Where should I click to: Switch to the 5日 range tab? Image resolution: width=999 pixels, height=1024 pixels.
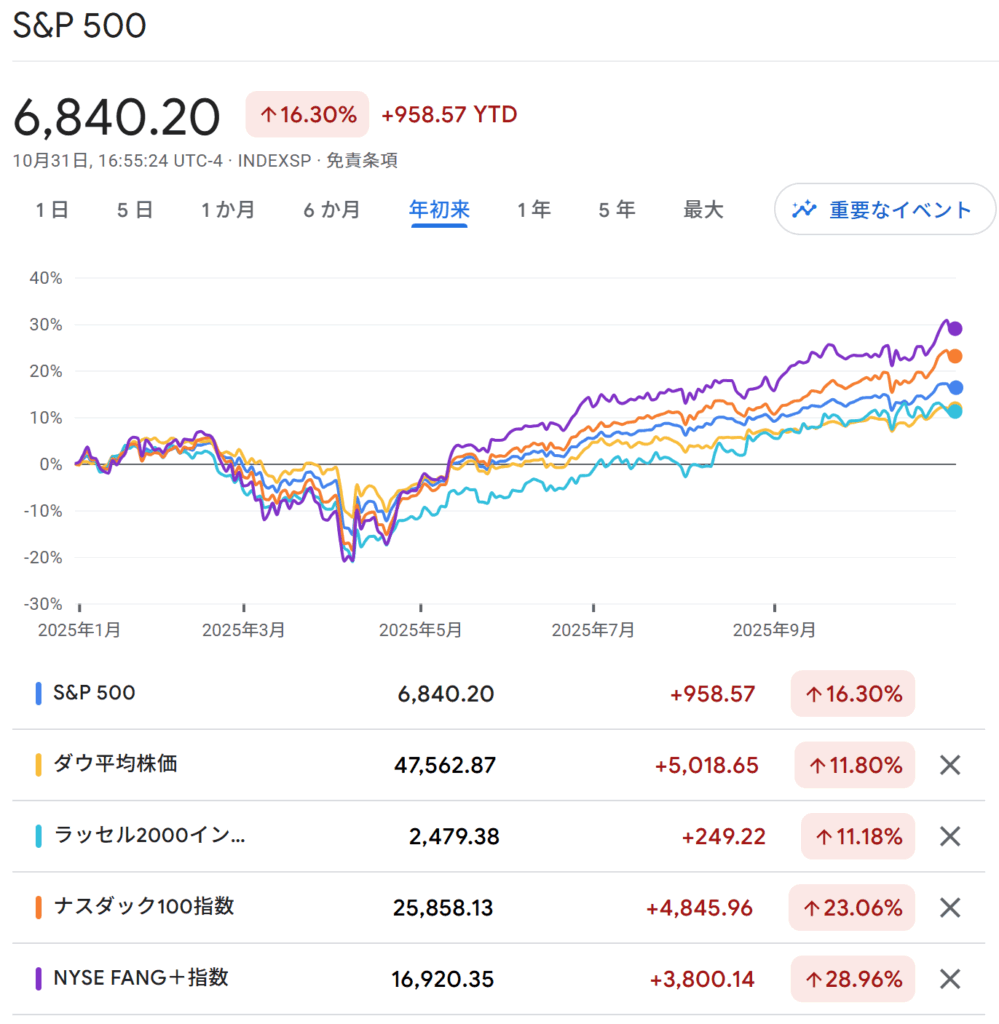tap(135, 210)
